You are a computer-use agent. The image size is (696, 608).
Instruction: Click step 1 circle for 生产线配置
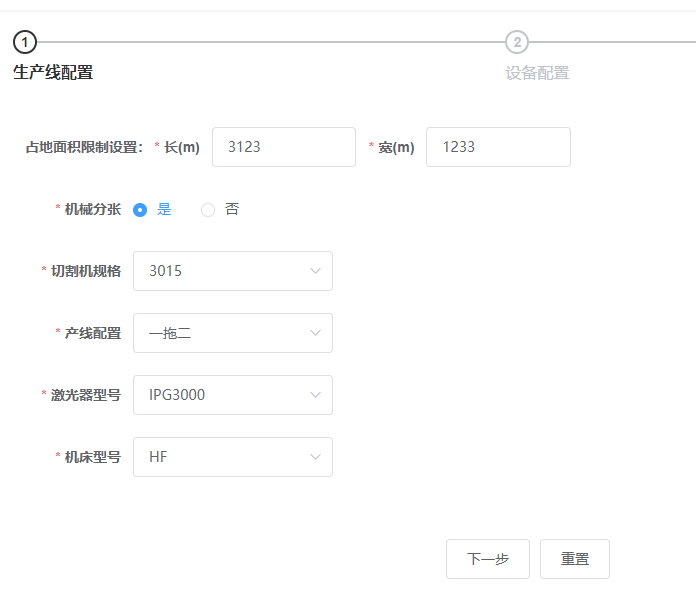pos(25,42)
